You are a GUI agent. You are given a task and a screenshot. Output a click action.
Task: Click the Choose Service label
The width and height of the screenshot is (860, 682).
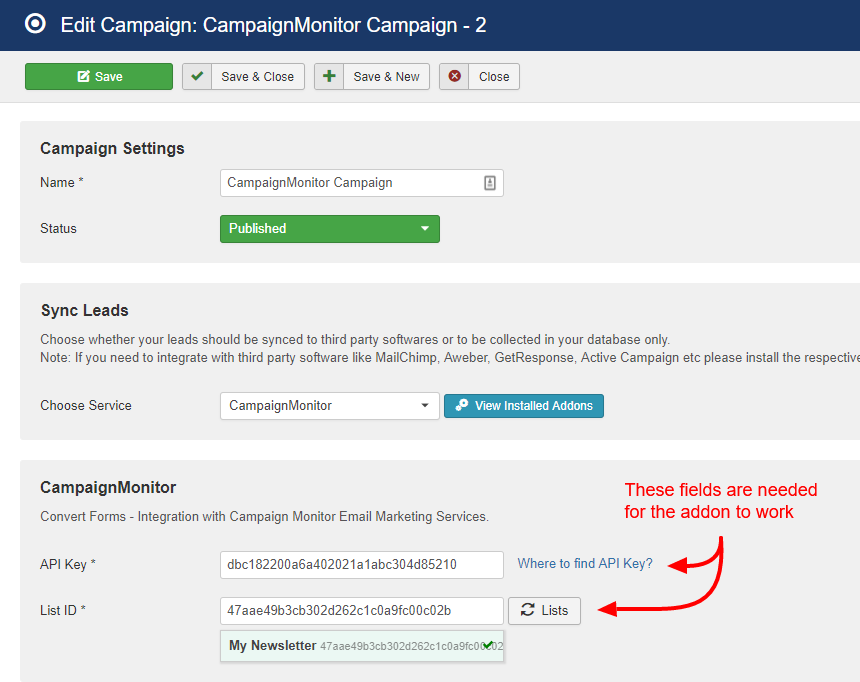[x=86, y=405]
